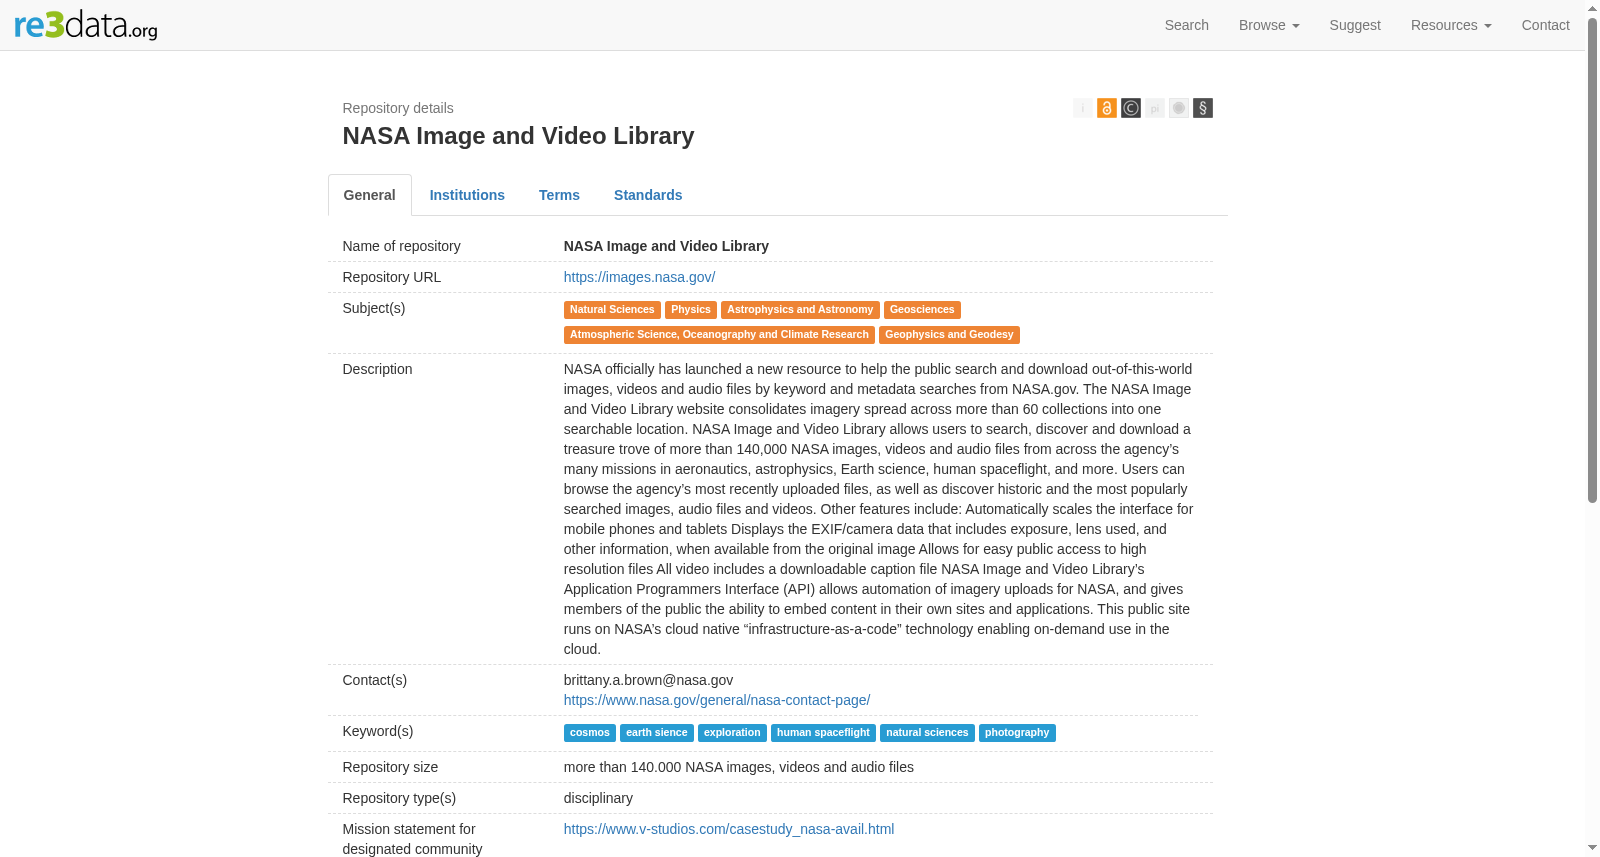Click the faded certificate seal icon
This screenshot has width=1600, height=857.
point(1179,108)
